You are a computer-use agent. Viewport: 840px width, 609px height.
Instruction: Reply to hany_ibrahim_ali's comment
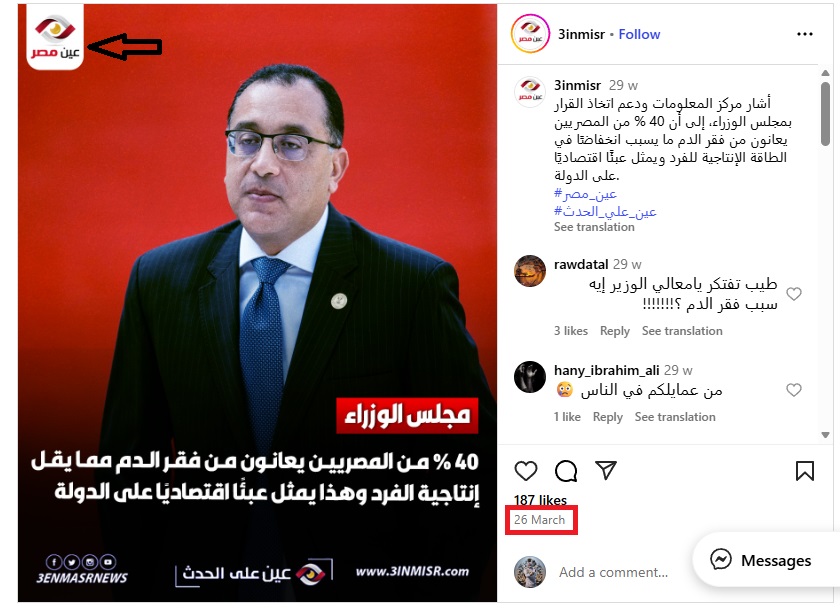(x=608, y=417)
